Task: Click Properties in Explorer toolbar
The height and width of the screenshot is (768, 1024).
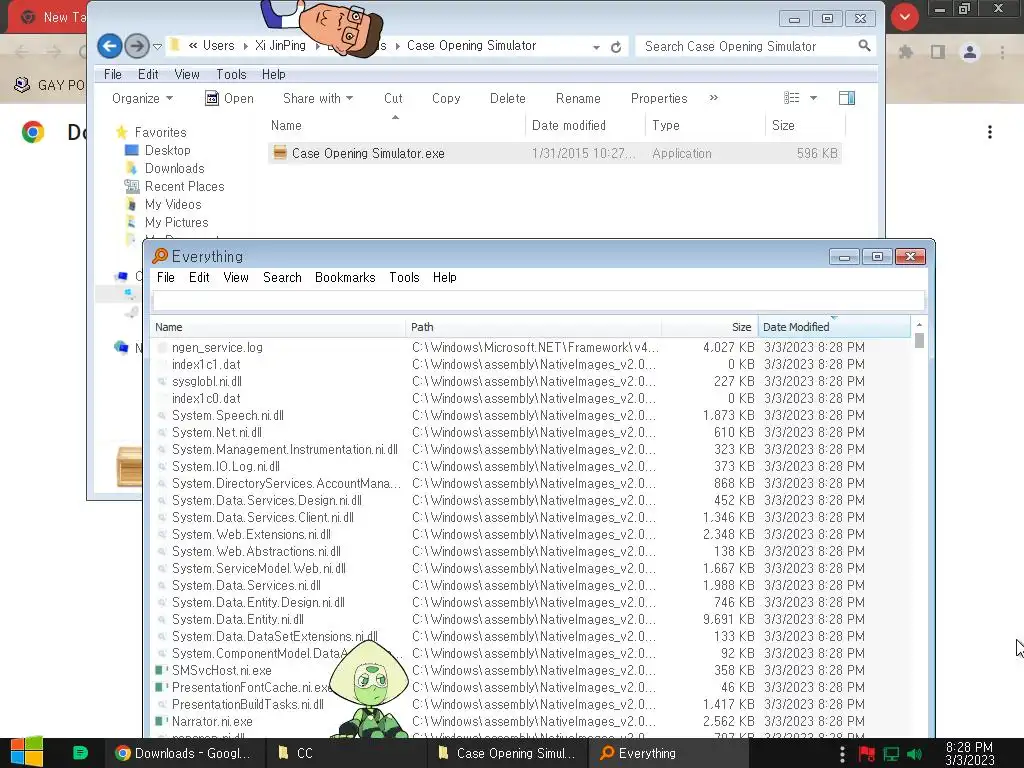Action: pyautogui.click(x=659, y=98)
